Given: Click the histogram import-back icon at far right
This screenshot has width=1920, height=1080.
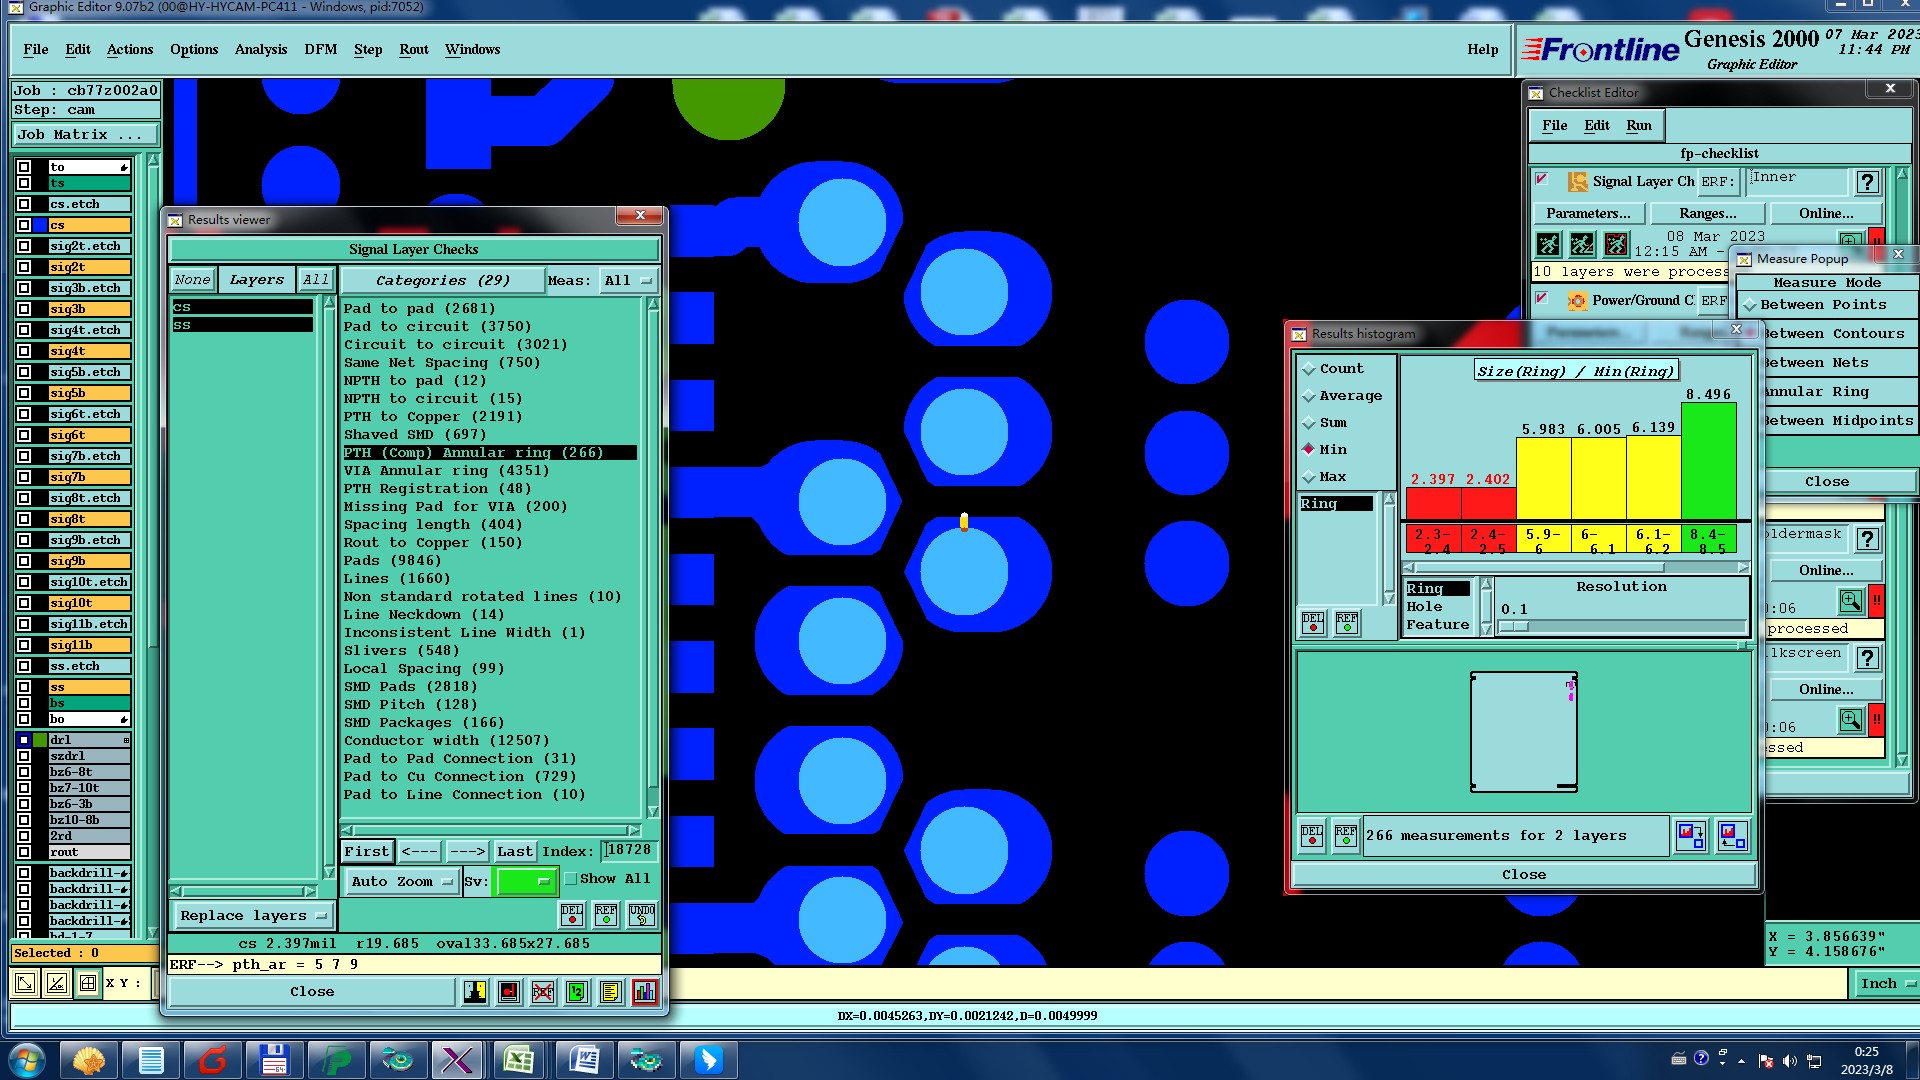Looking at the screenshot, I should pos(1732,836).
